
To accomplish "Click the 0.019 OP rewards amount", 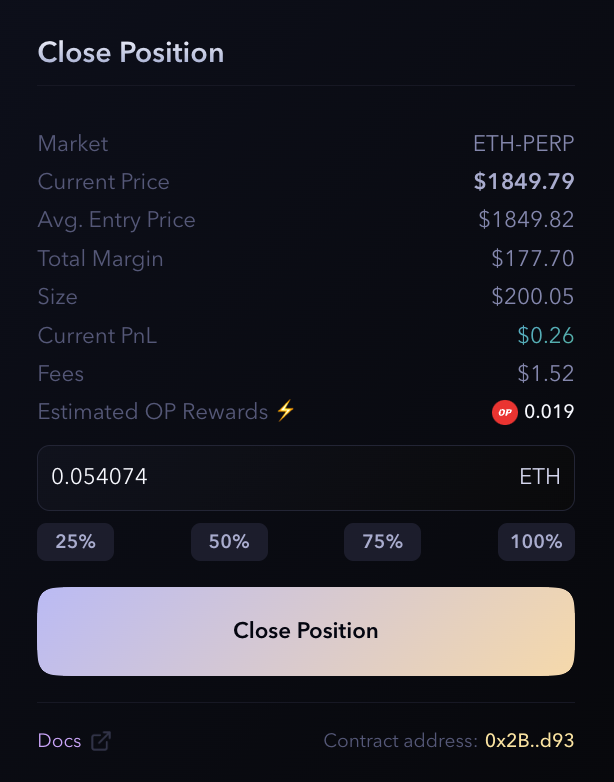I will (x=549, y=412).
